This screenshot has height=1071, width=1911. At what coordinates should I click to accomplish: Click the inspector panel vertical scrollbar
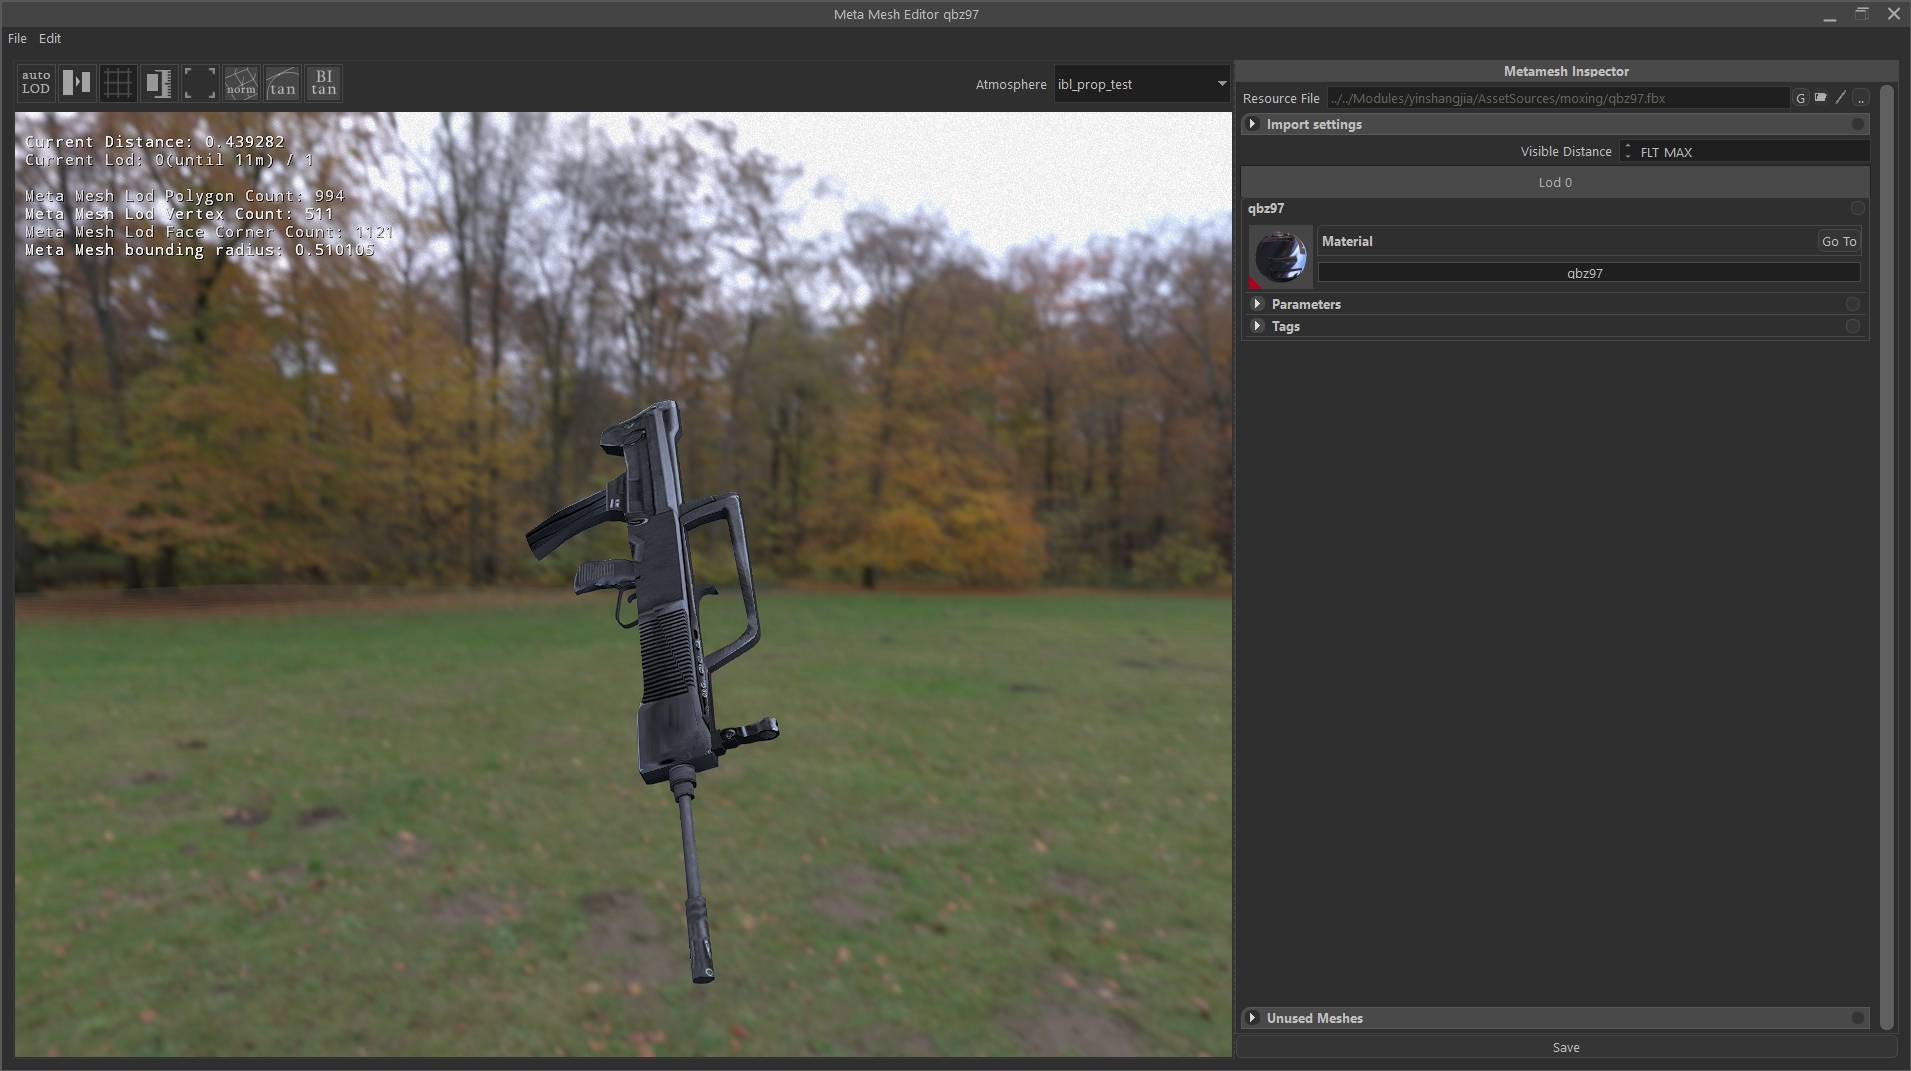(x=1887, y=557)
